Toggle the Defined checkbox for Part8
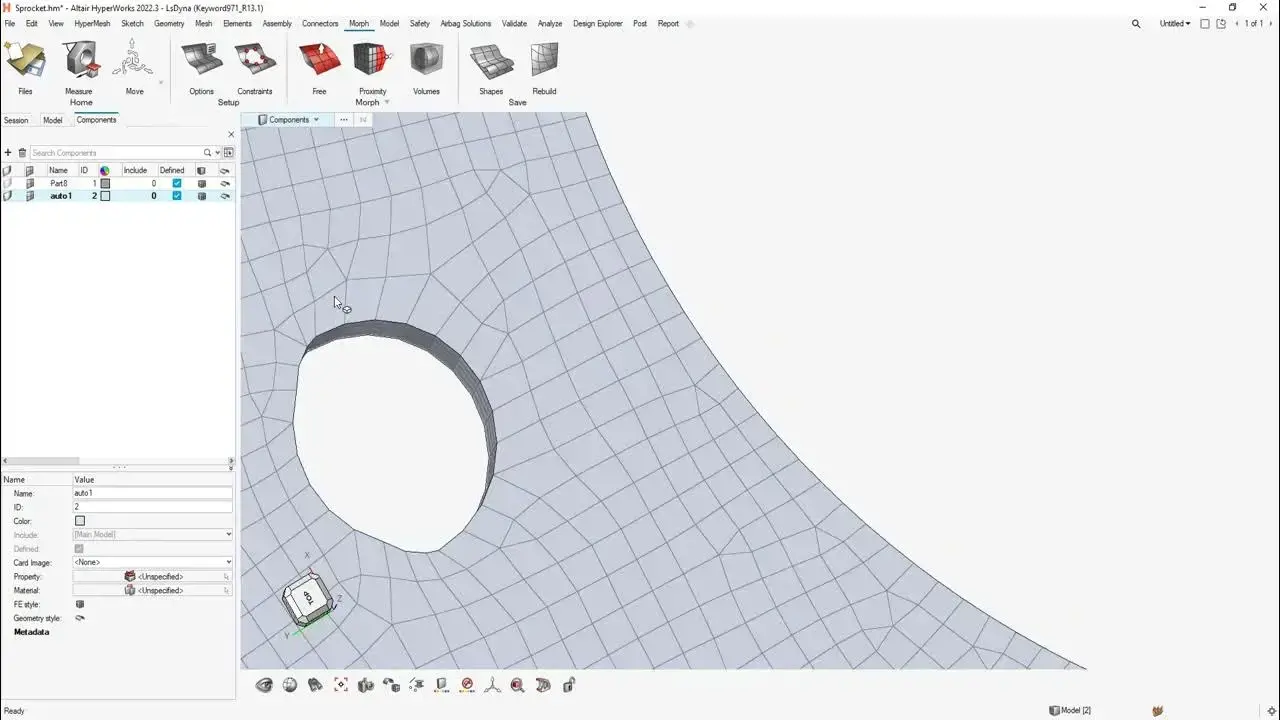Viewport: 1280px width, 720px height. pyautogui.click(x=177, y=184)
